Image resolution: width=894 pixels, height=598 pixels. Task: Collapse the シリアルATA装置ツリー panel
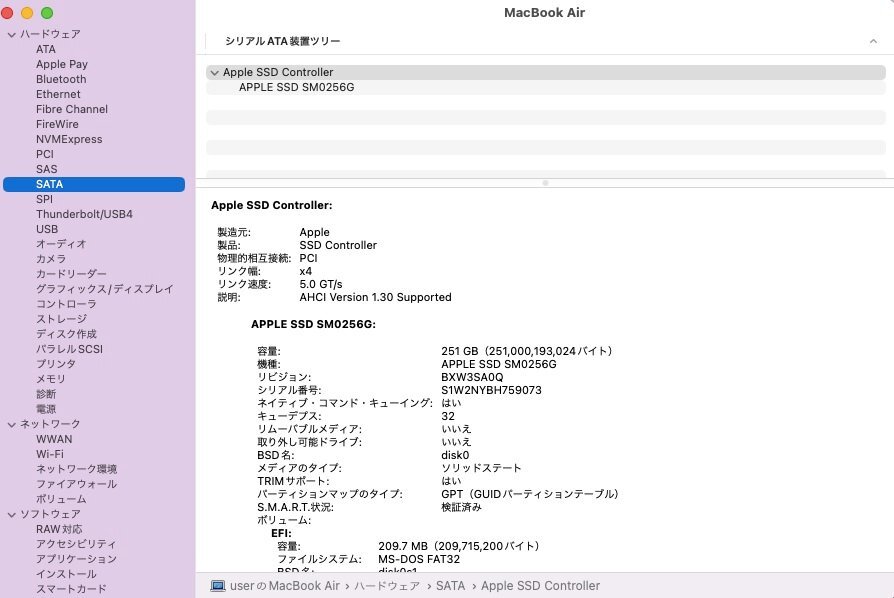[873, 41]
